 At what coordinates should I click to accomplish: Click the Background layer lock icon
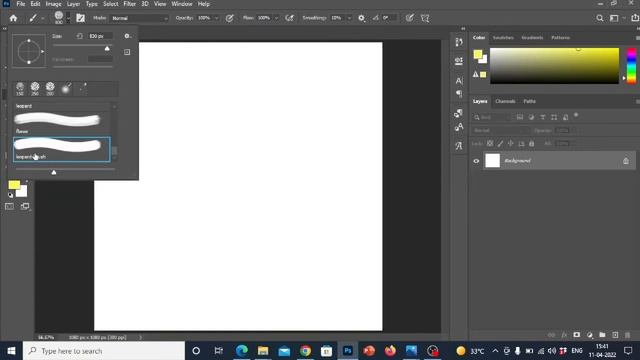click(626, 161)
